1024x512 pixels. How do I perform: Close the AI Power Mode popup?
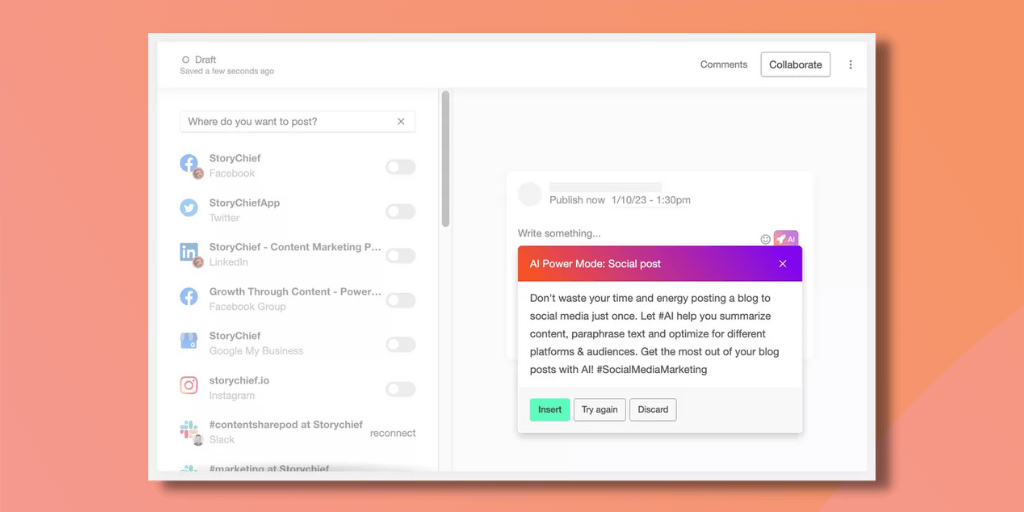point(782,264)
